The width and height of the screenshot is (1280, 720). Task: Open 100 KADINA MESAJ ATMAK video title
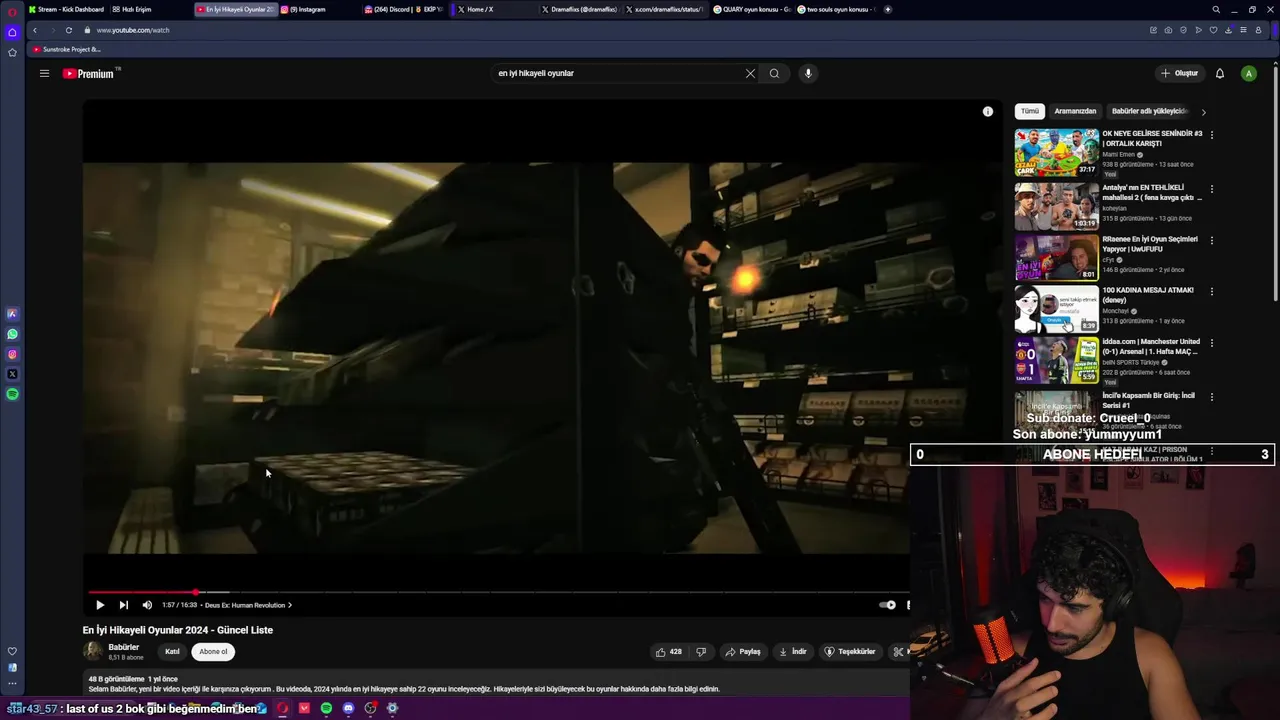click(x=1148, y=295)
